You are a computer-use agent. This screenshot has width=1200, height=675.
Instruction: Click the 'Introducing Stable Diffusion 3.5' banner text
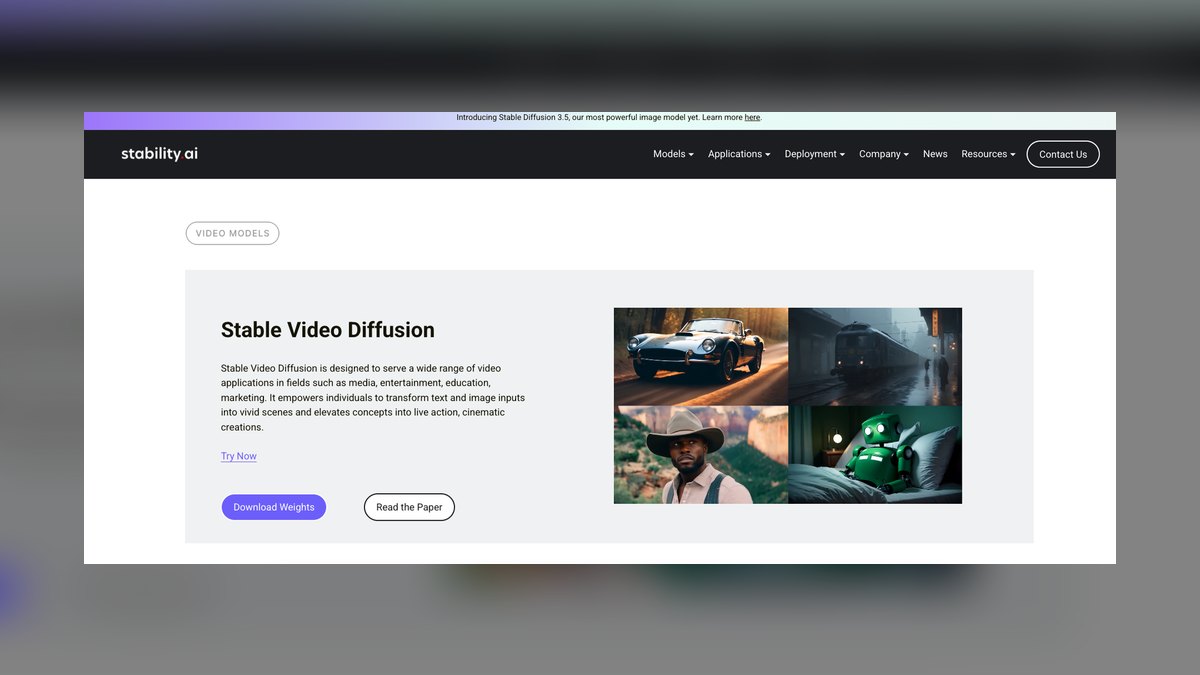609,118
